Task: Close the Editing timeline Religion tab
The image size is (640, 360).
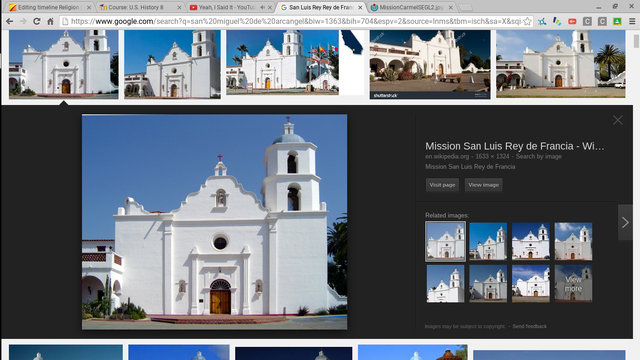Action: click(x=89, y=7)
